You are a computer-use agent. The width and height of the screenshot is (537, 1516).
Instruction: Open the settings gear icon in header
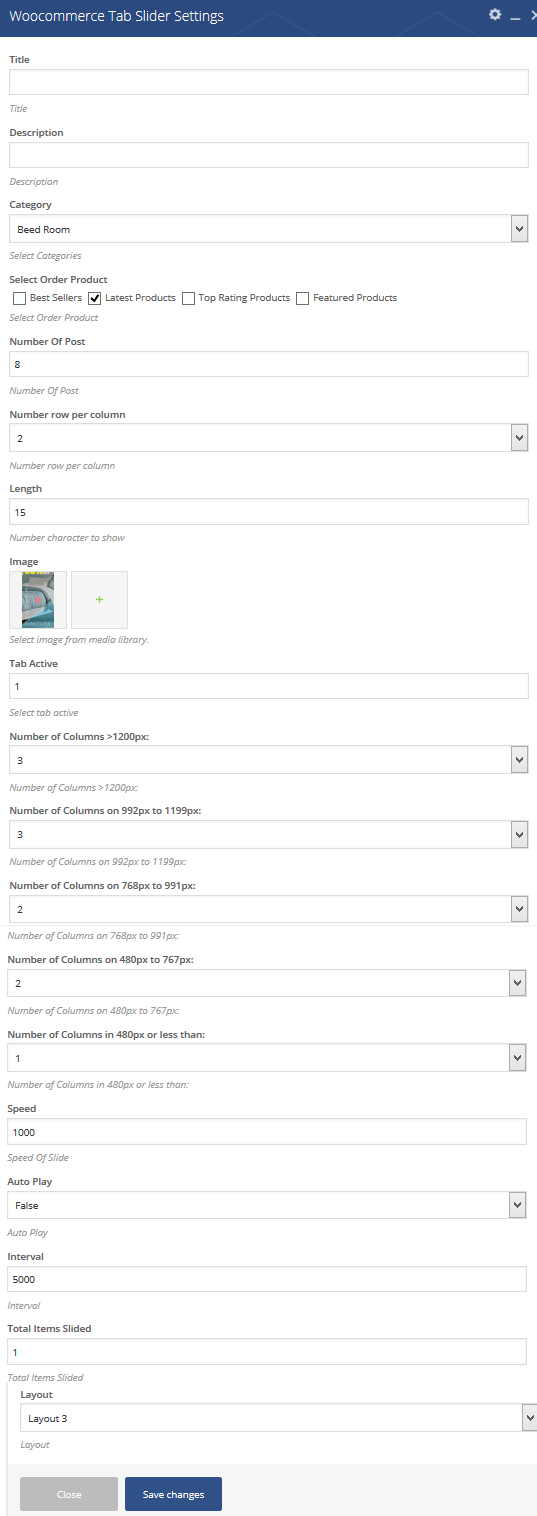click(x=494, y=15)
